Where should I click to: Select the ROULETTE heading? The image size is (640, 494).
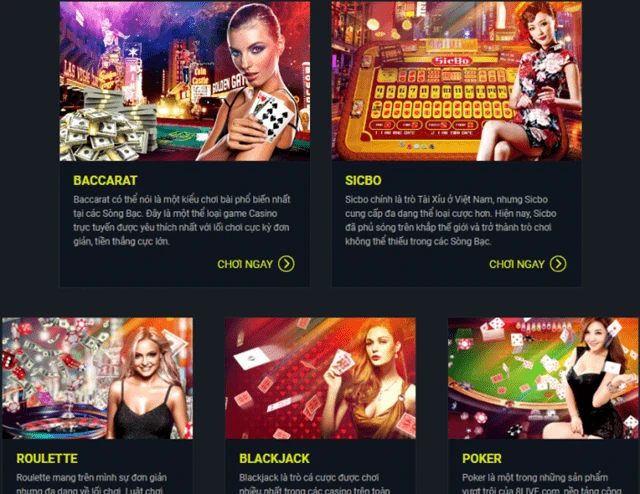pyautogui.click(x=47, y=458)
